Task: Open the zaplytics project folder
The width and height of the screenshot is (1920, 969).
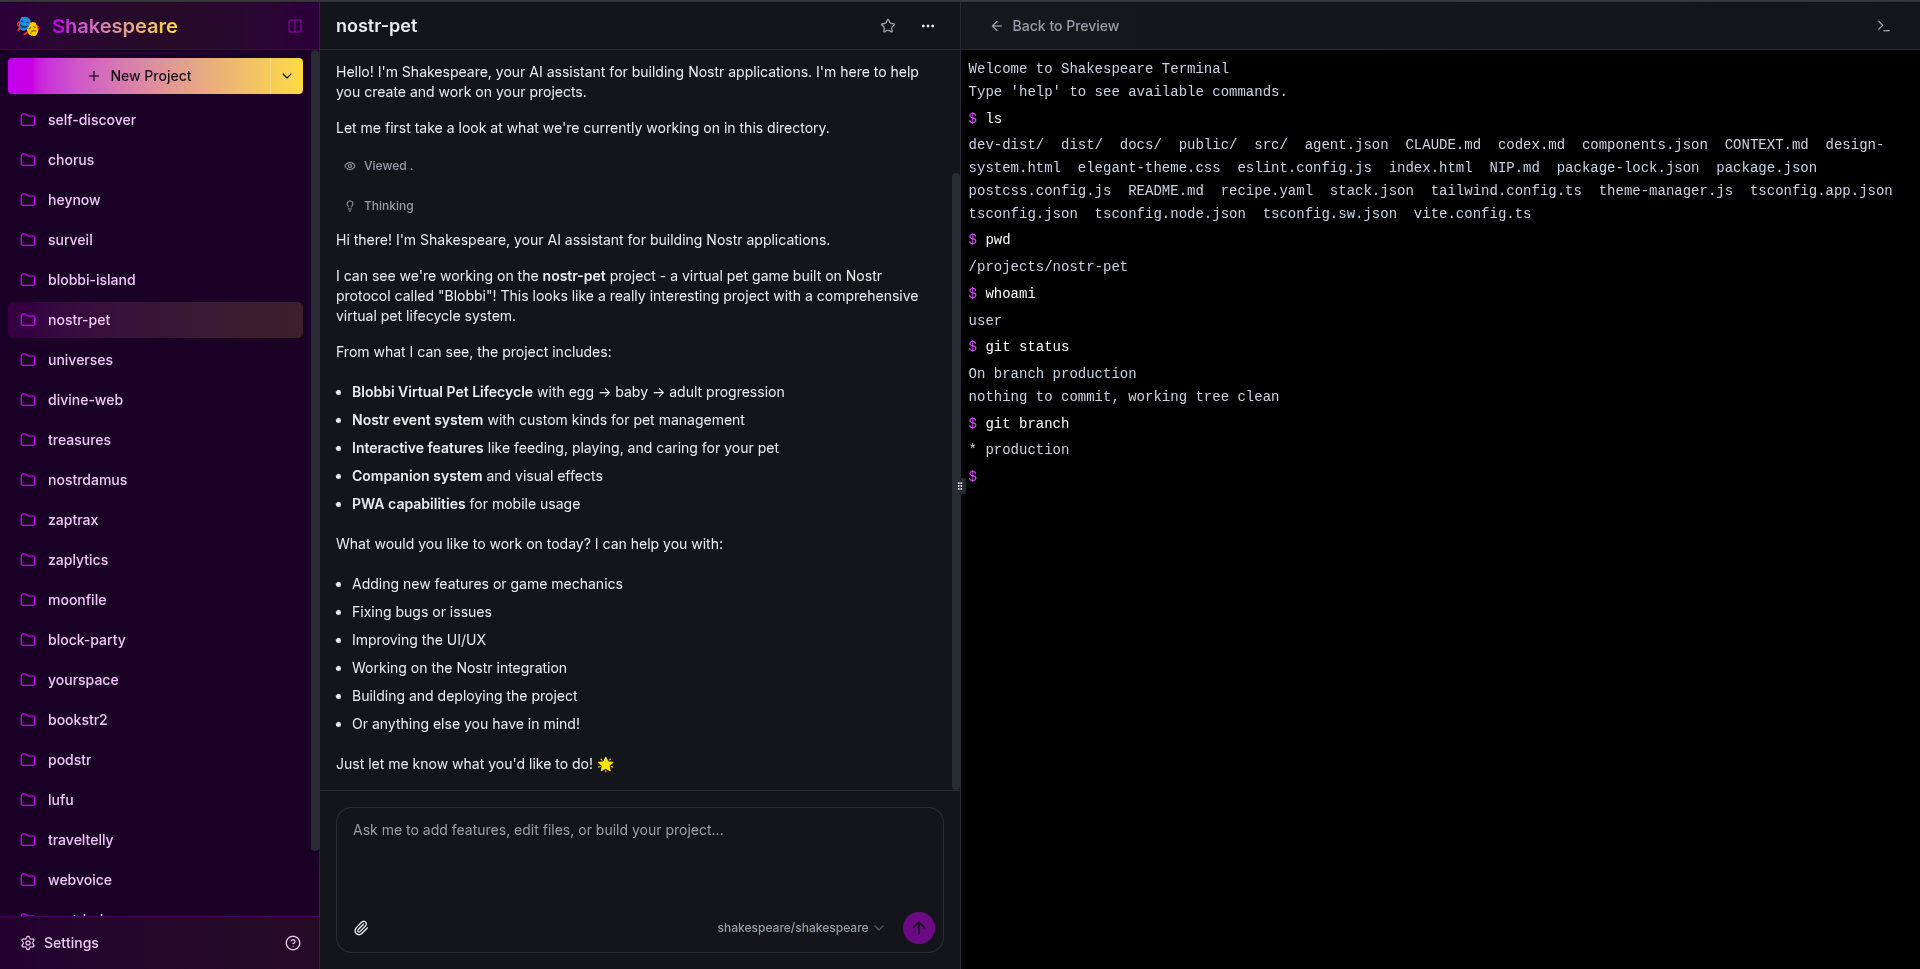Action: pyautogui.click(x=77, y=560)
